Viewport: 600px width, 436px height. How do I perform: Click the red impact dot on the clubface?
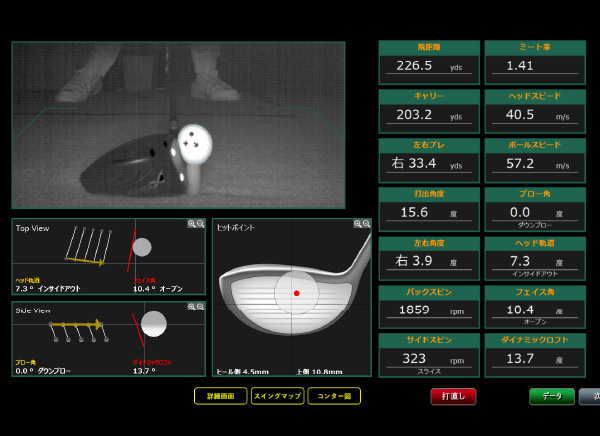click(296, 293)
